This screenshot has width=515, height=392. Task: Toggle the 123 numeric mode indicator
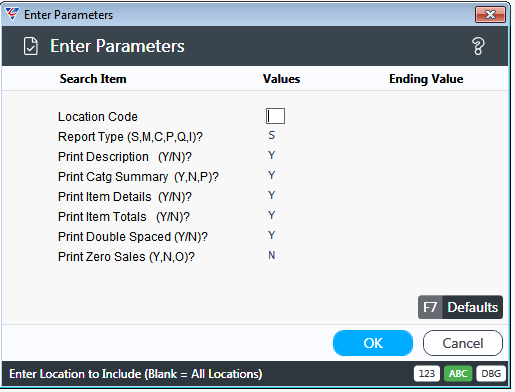click(x=427, y=374)
